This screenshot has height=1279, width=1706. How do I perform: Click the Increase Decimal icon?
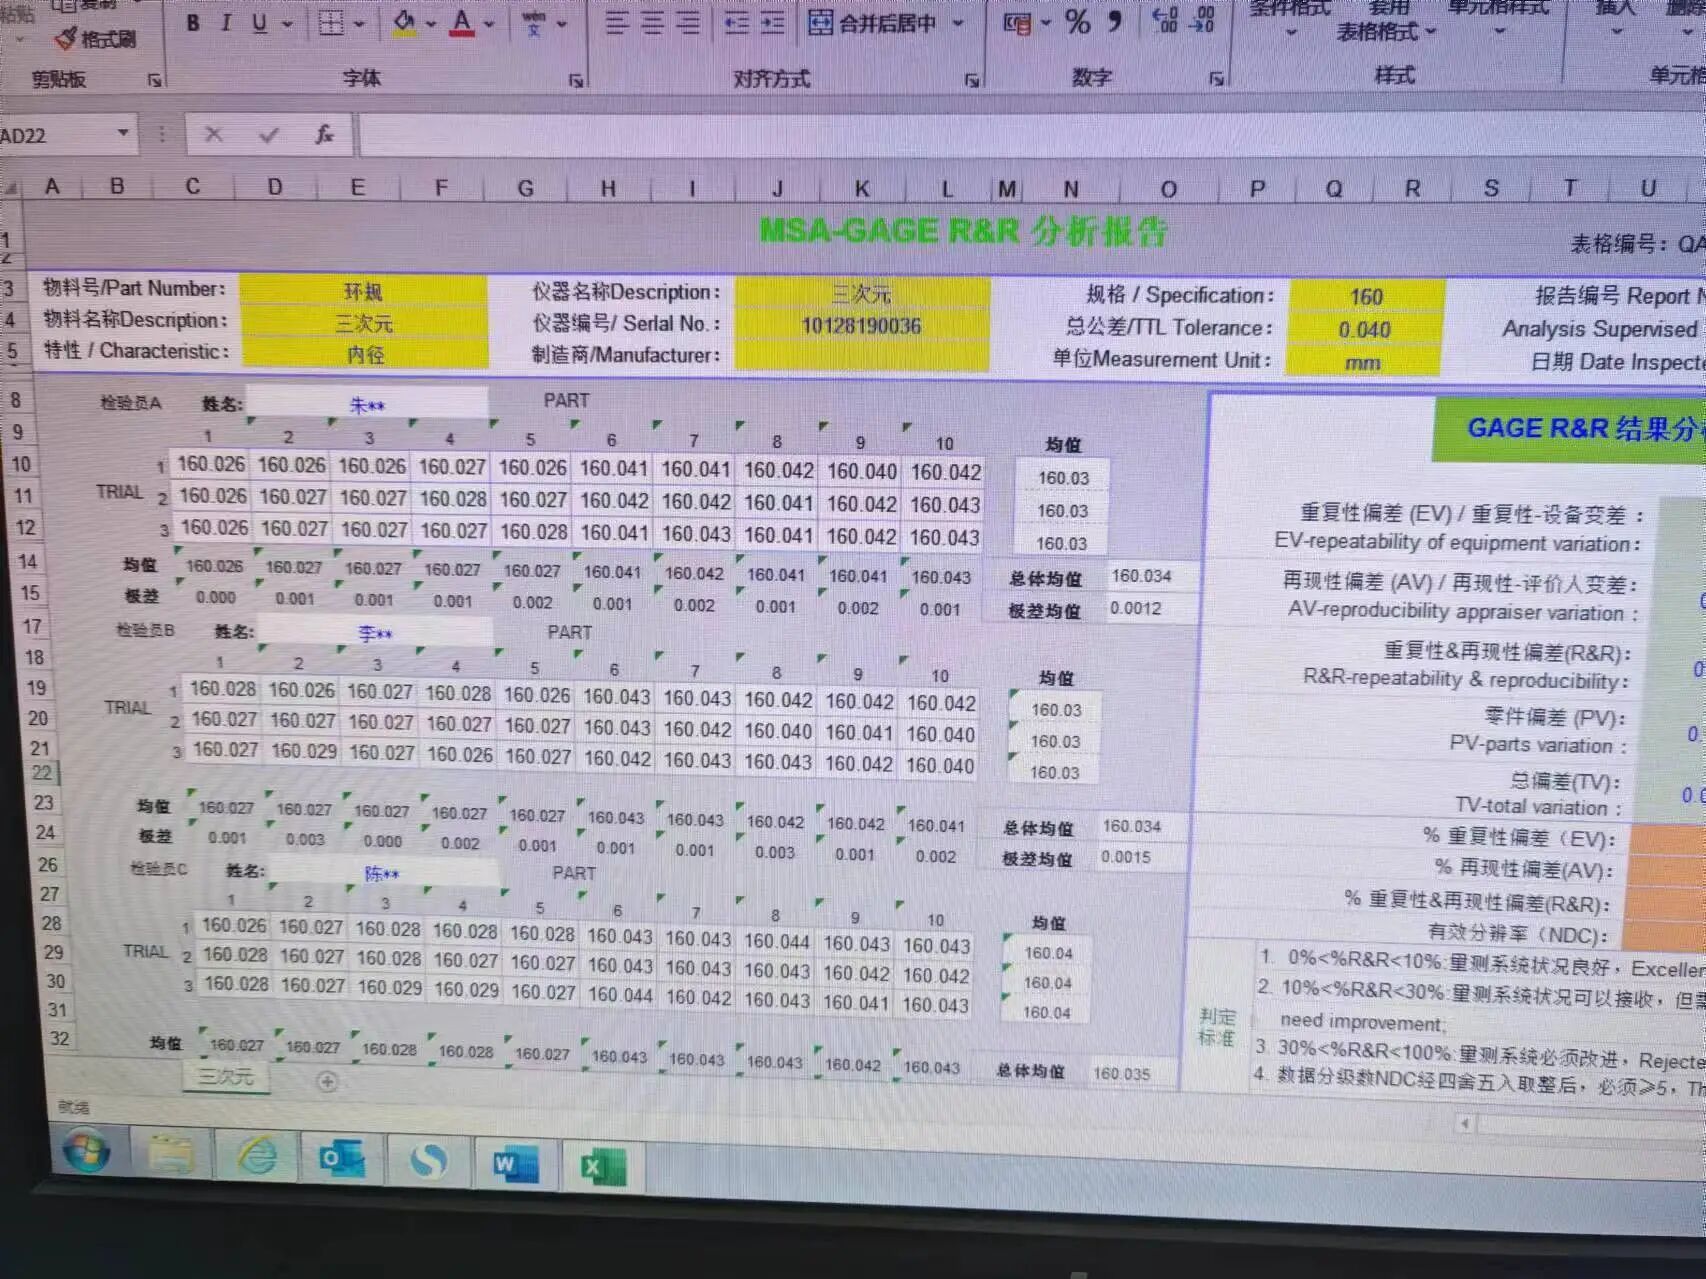[x=1165, y=20]
